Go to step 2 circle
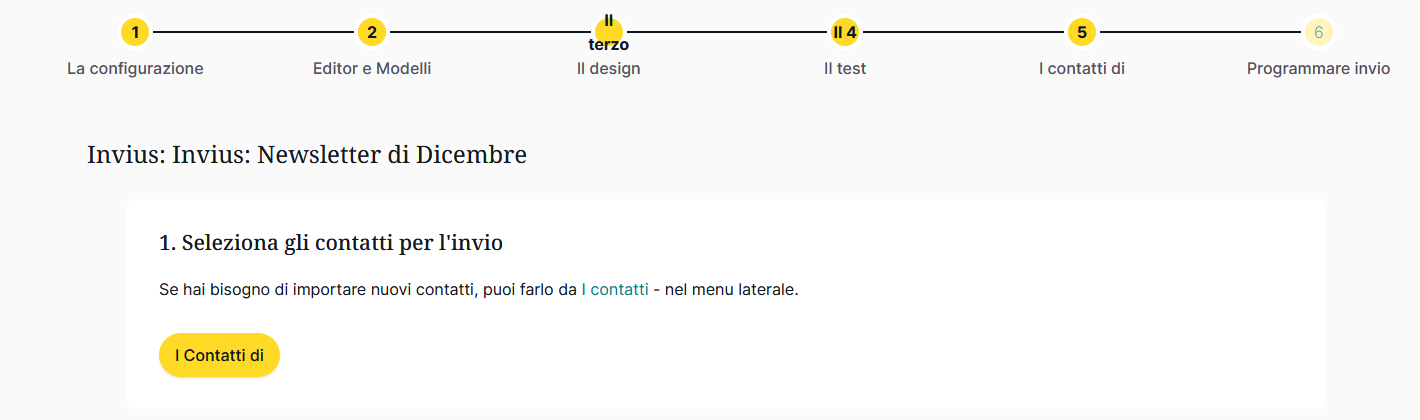Viewport: 1420px width, 420px height. pos(372,32)
